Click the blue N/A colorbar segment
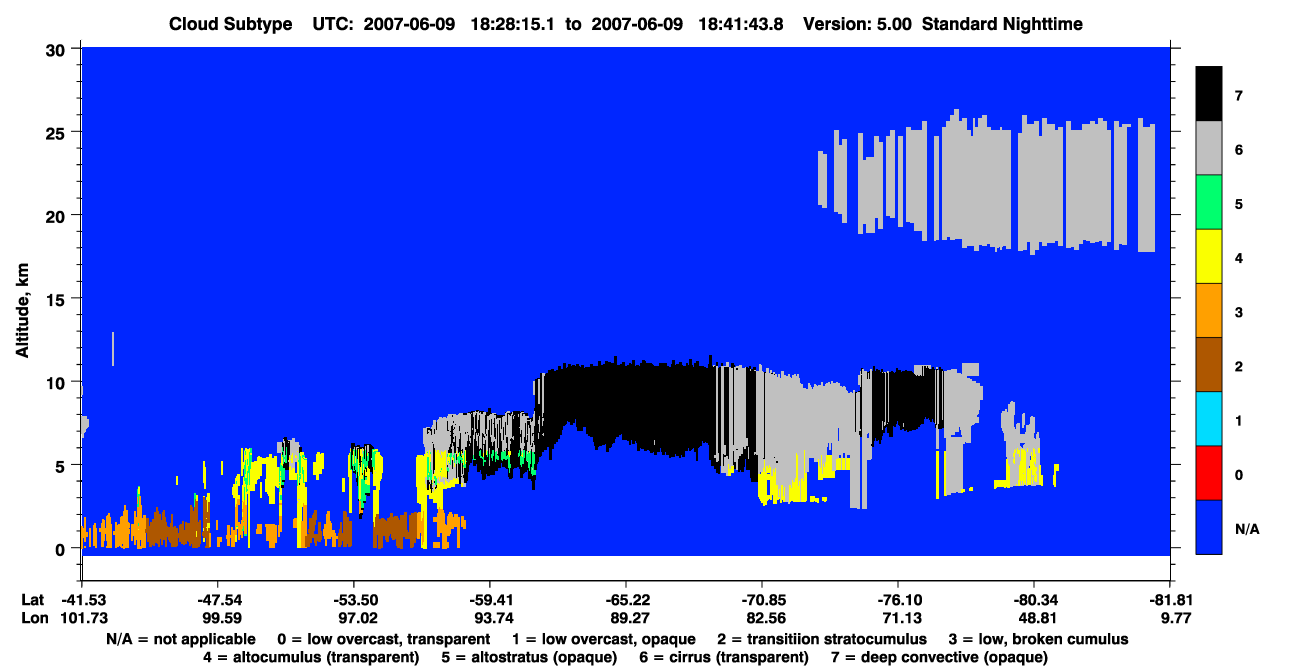The width and height of the screenshot is (1300, 667). pyautogui.click(x=1209, y=527)
